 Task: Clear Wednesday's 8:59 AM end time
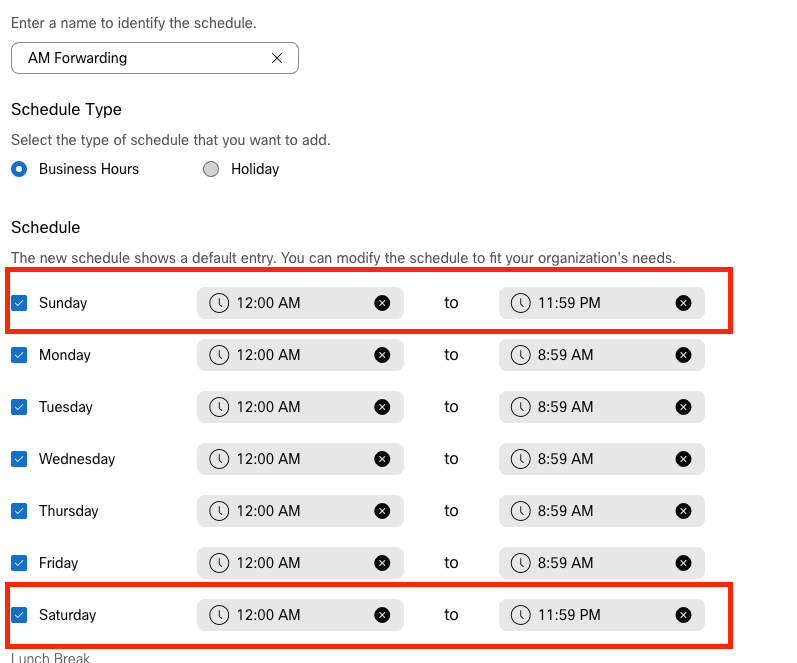click(683, 459)
